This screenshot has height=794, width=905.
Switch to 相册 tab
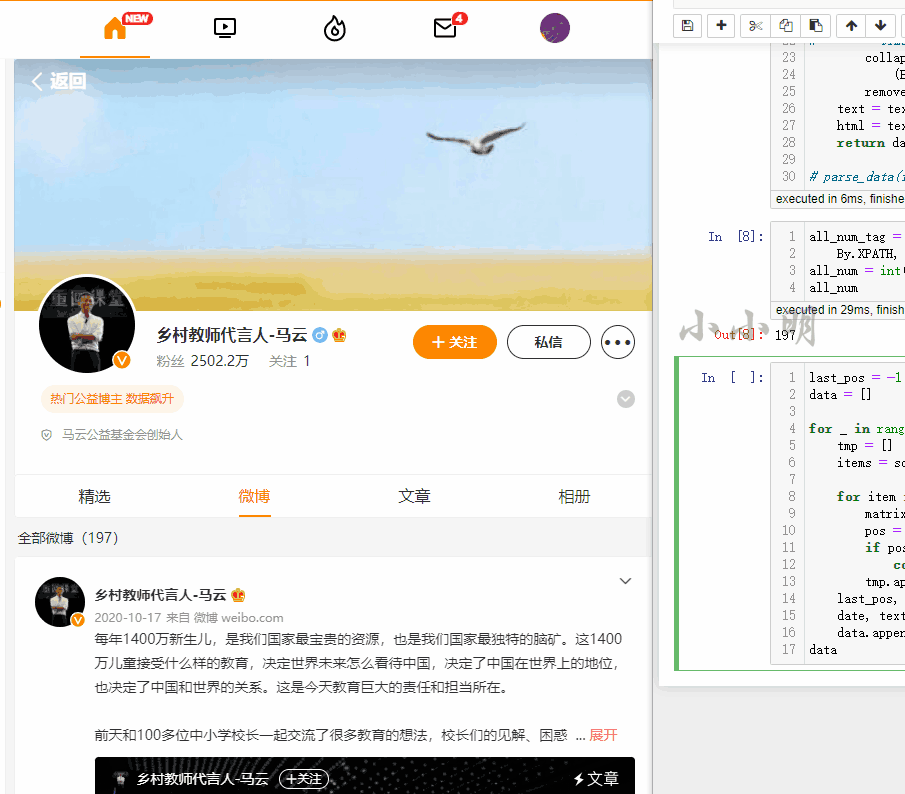[x=574, y=496]
